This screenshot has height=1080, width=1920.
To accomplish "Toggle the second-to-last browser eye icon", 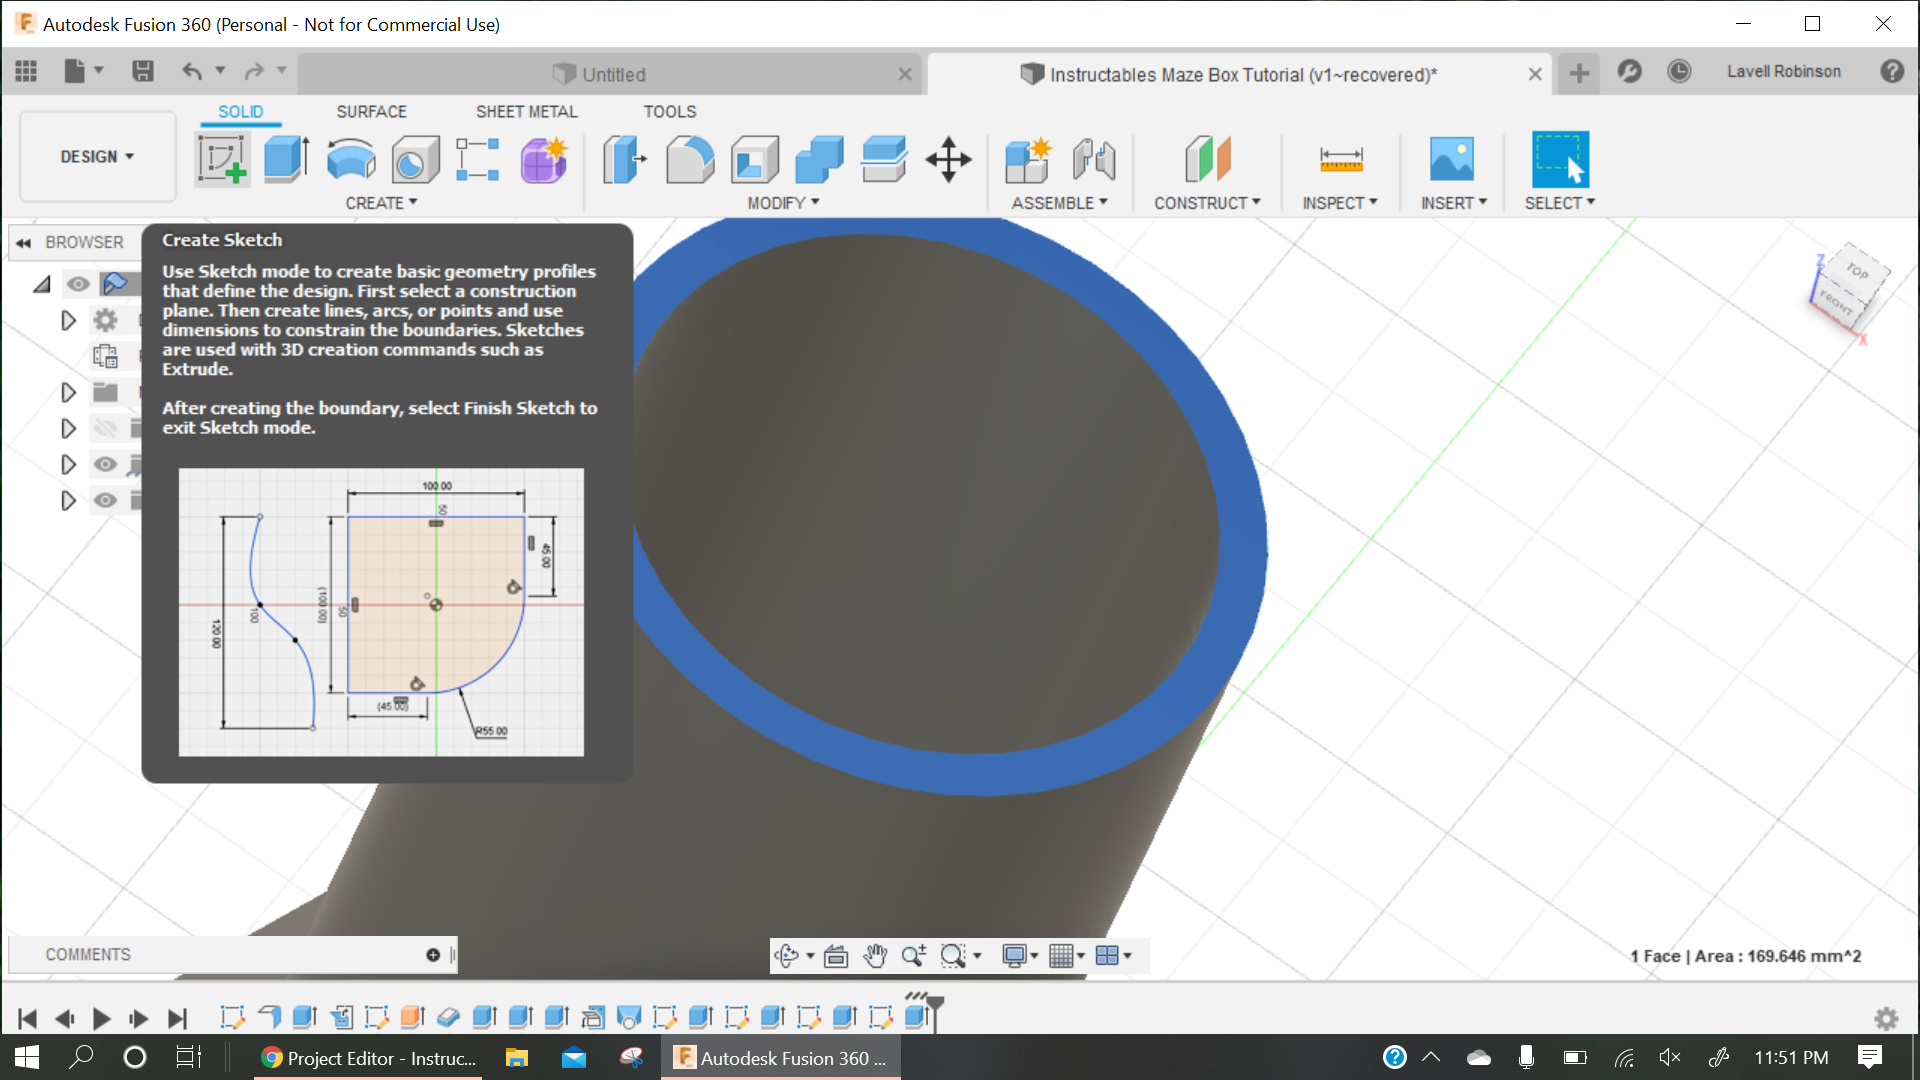I will click(x=105, y=464).
